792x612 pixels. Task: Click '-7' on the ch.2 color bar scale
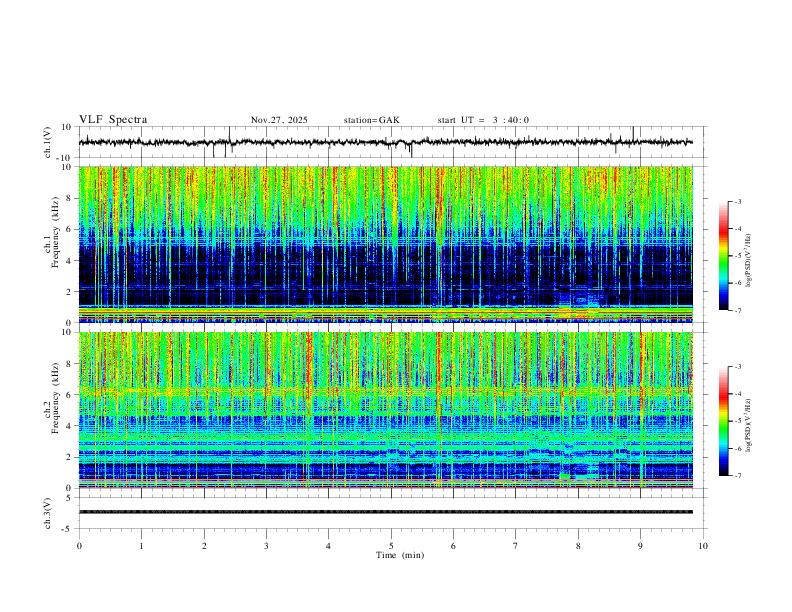pyautogui.click(x=738, y=476)
